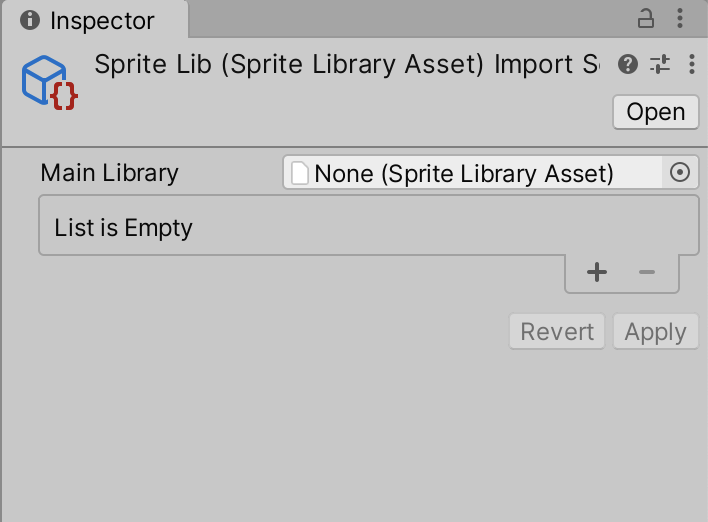Screen dimensions: 708x522
Task: Add a list entry with the plus icon
Action: [x=597, y=272]
